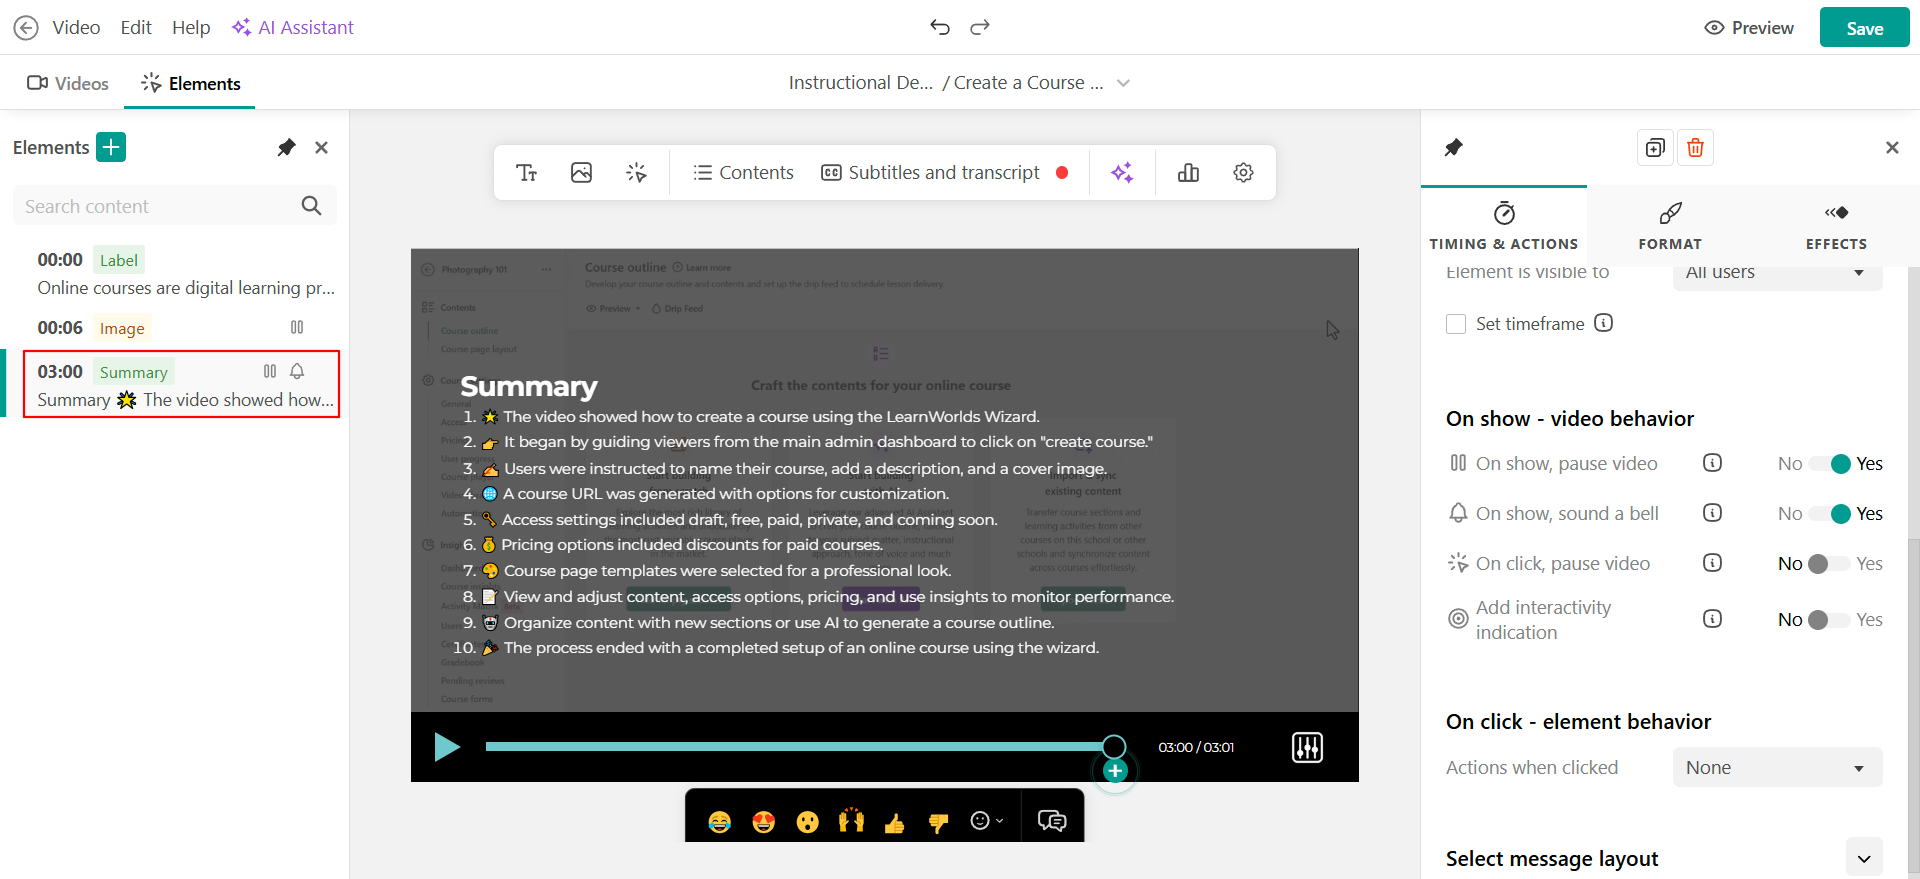Expand Select message layout section

[1864, 858]
